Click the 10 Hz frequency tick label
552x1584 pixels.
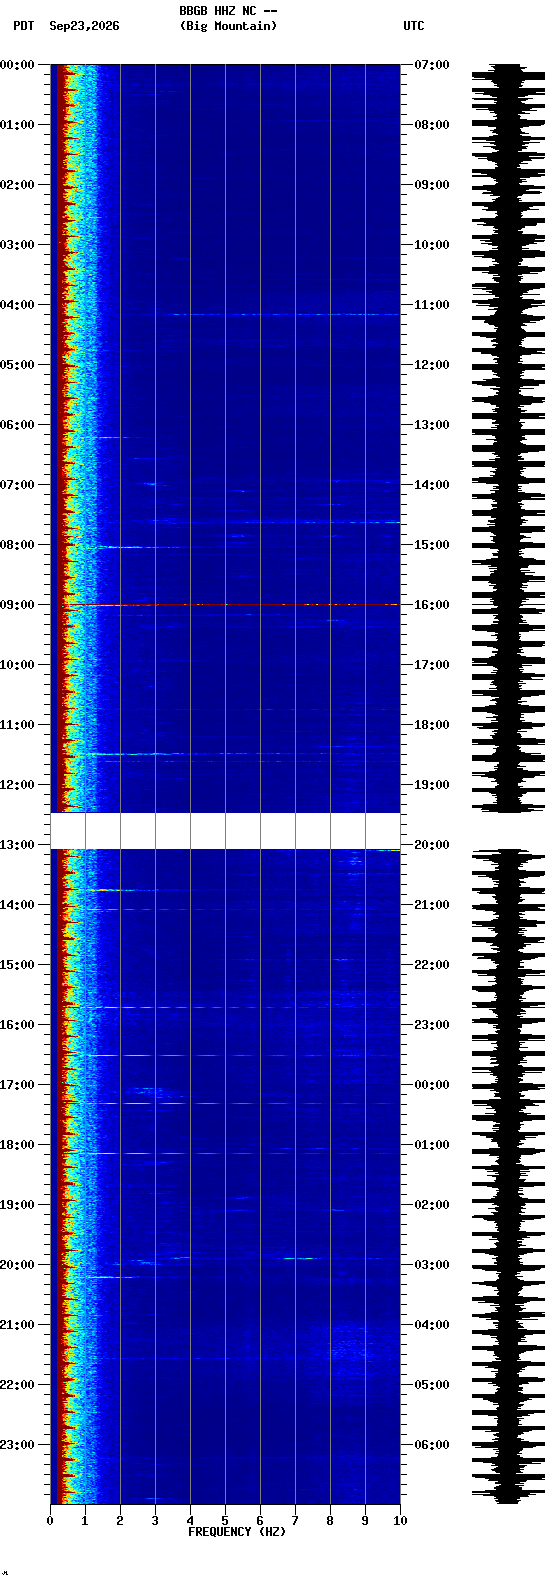point(400,1521)
